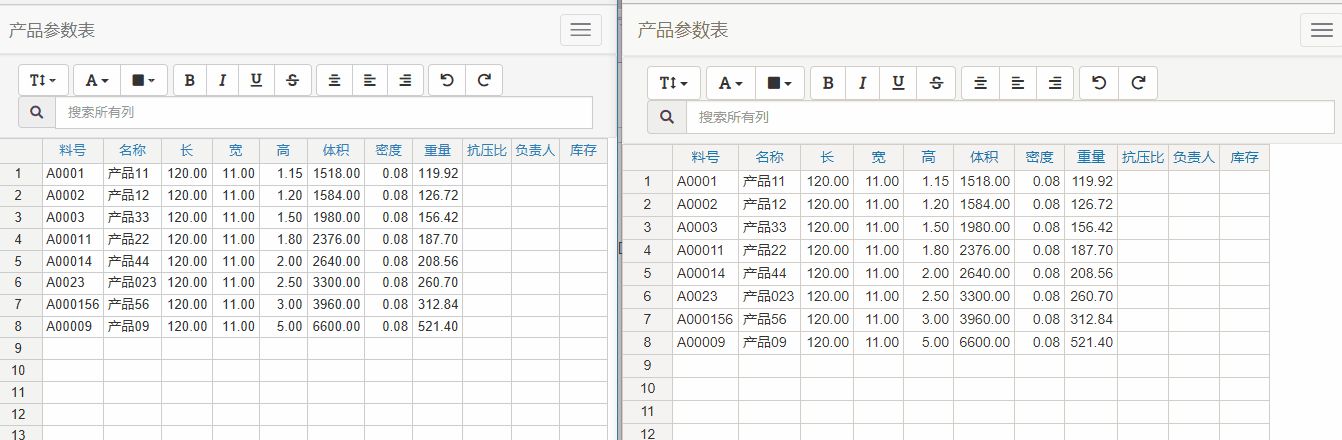
Task: Click the 料号 column header in left table
Action: point(73,151)
